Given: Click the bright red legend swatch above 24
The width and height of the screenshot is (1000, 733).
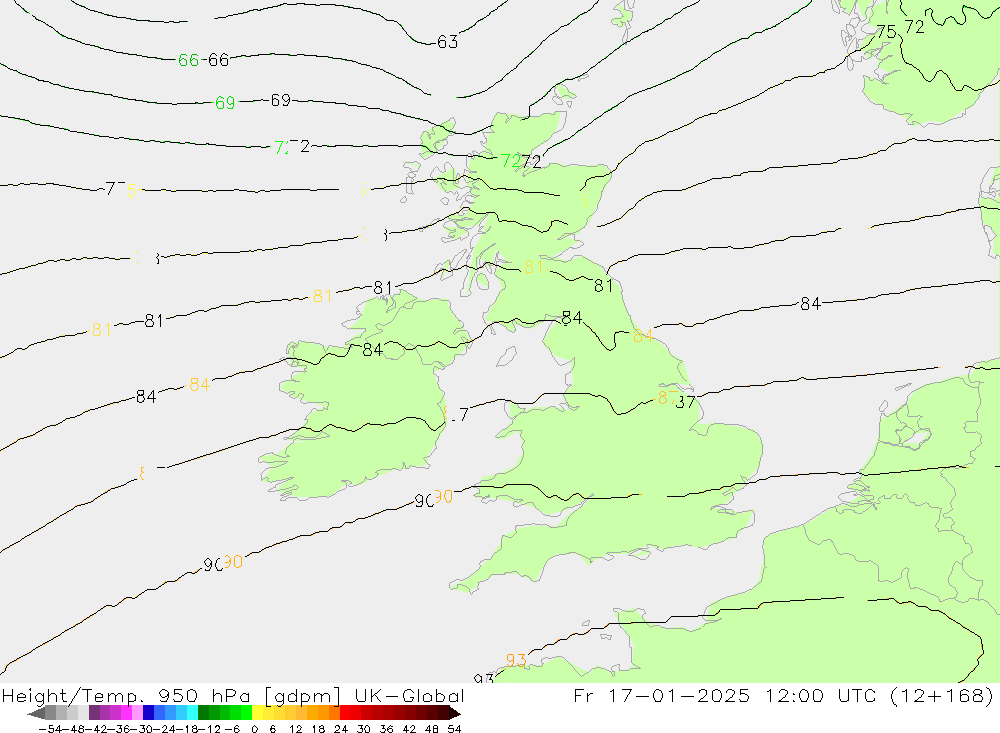Looking at the screenshot, I should [x=345, y=713].
